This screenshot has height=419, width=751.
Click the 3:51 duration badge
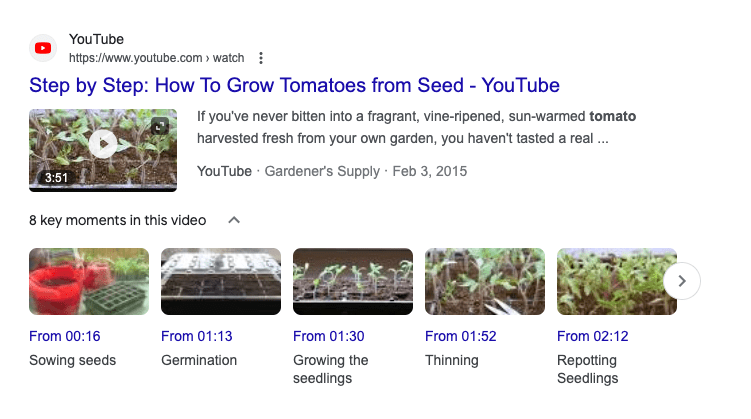click(x=56, y=178)
